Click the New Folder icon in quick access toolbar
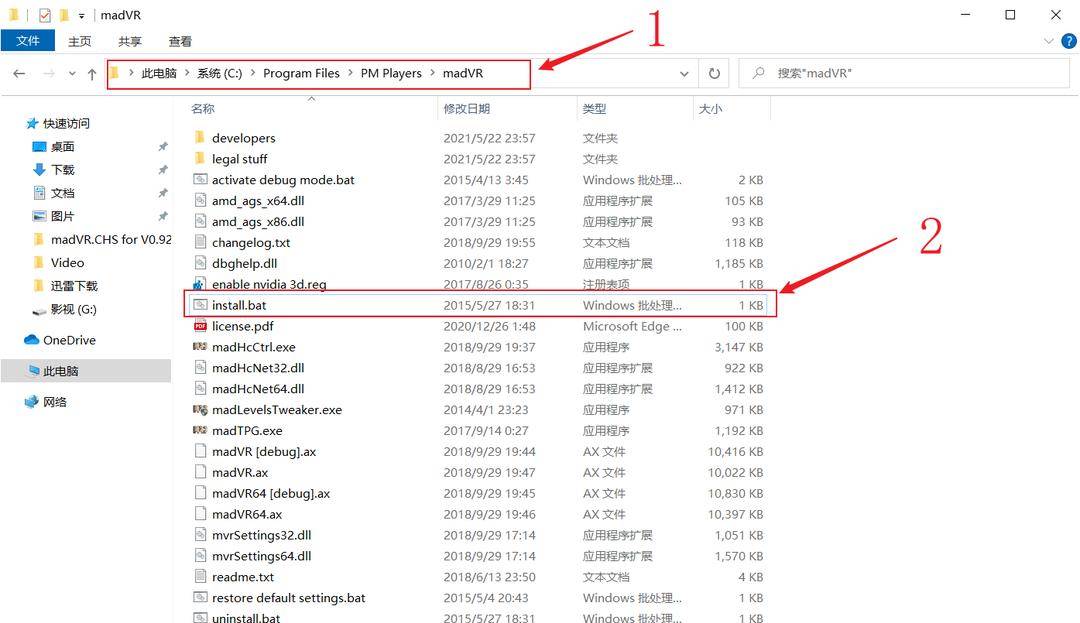The image size is (1080, 623). (63, 14)
